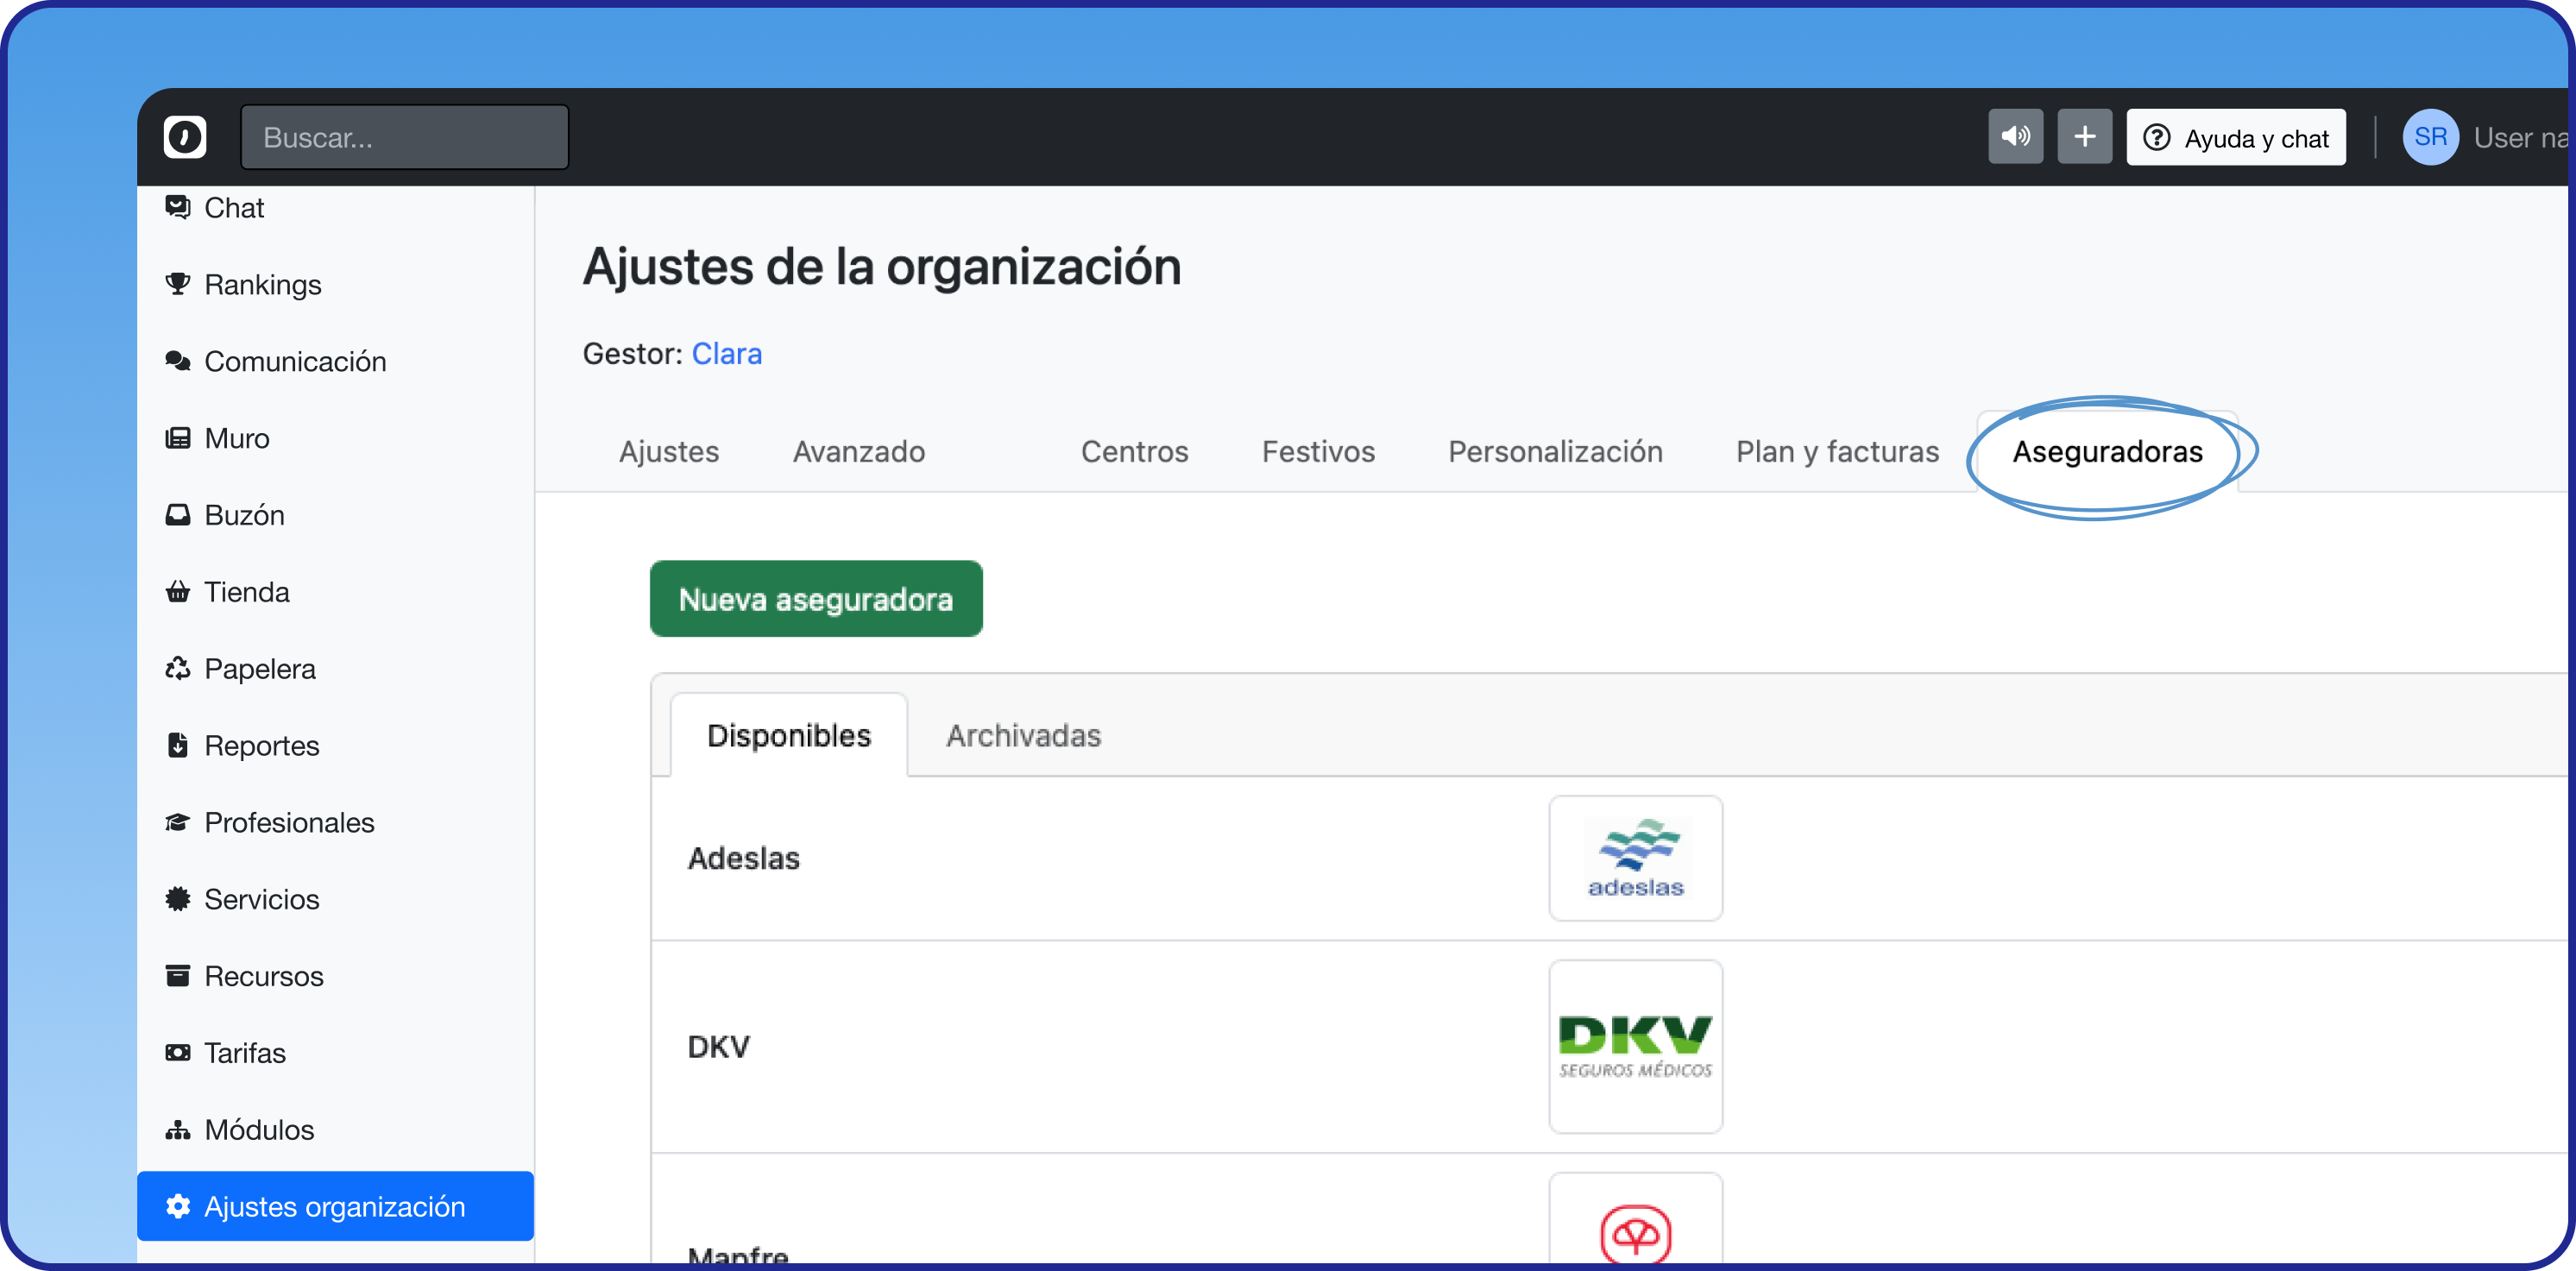Click the plus add button in header
The height and width of the screenshot is (1271, 2576).
[x=2084, y=137]
